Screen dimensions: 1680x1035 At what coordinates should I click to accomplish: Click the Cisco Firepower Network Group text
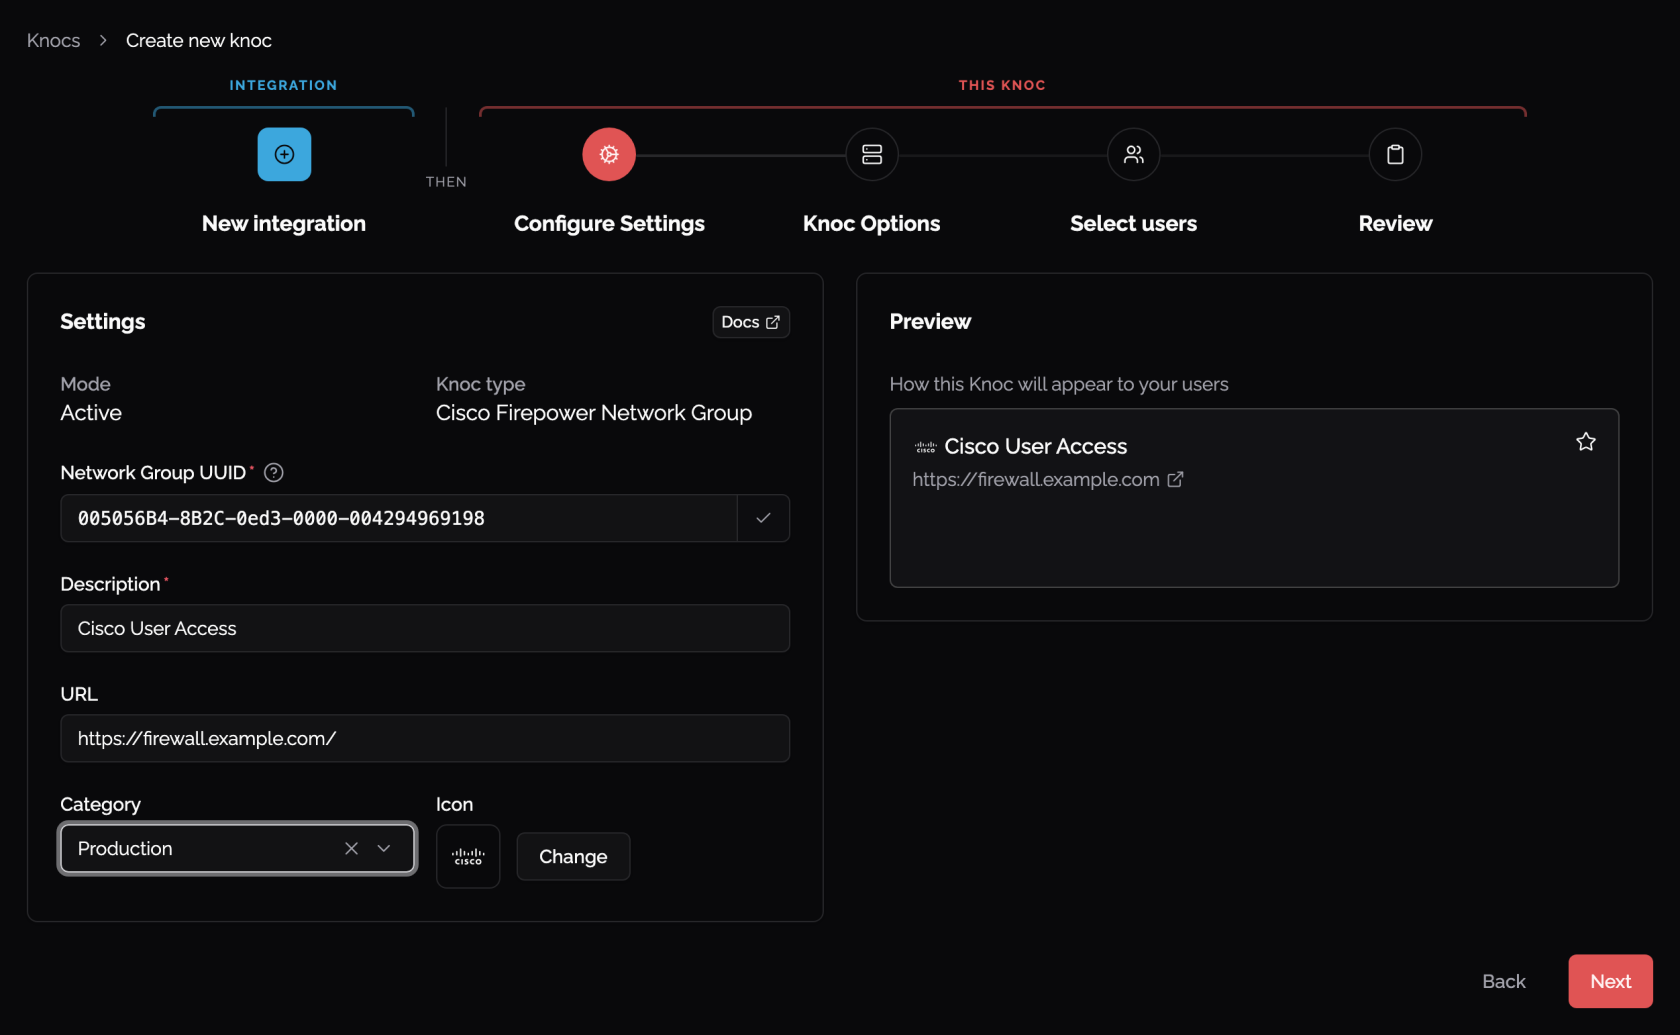594,413
